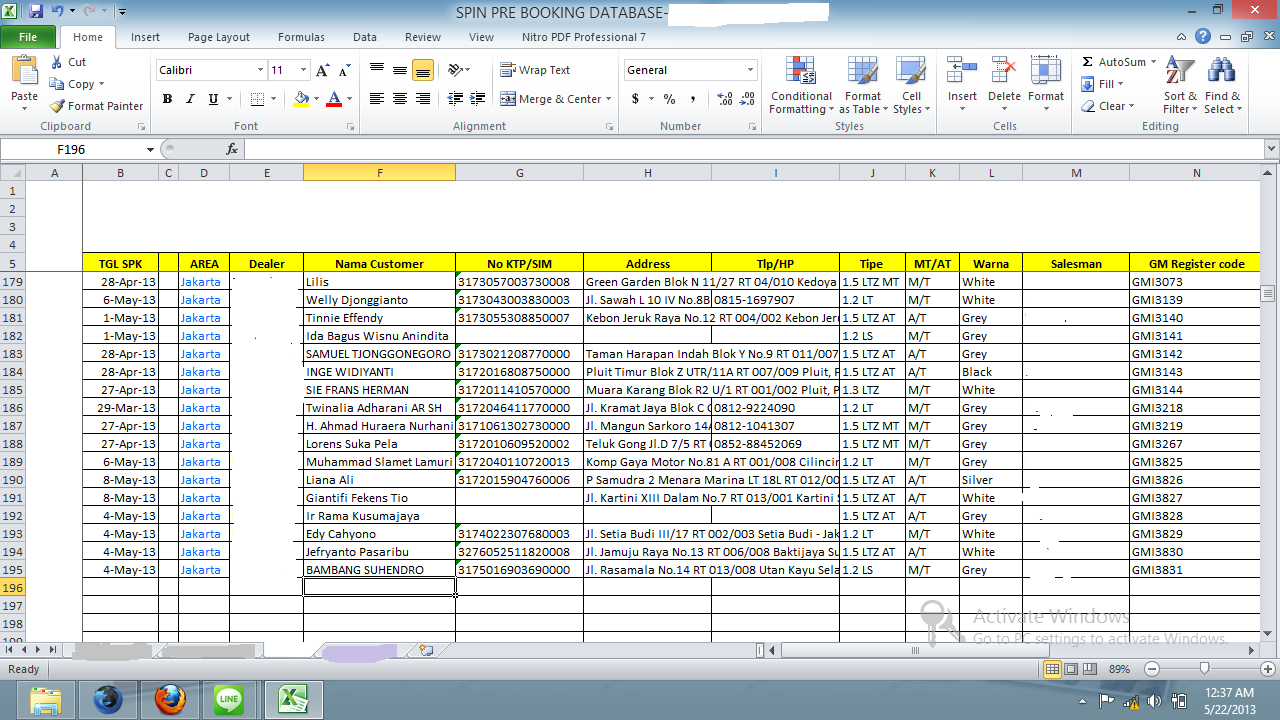
Task: Save workbook from Quick Access Toolbar
Action: (36, 11)
